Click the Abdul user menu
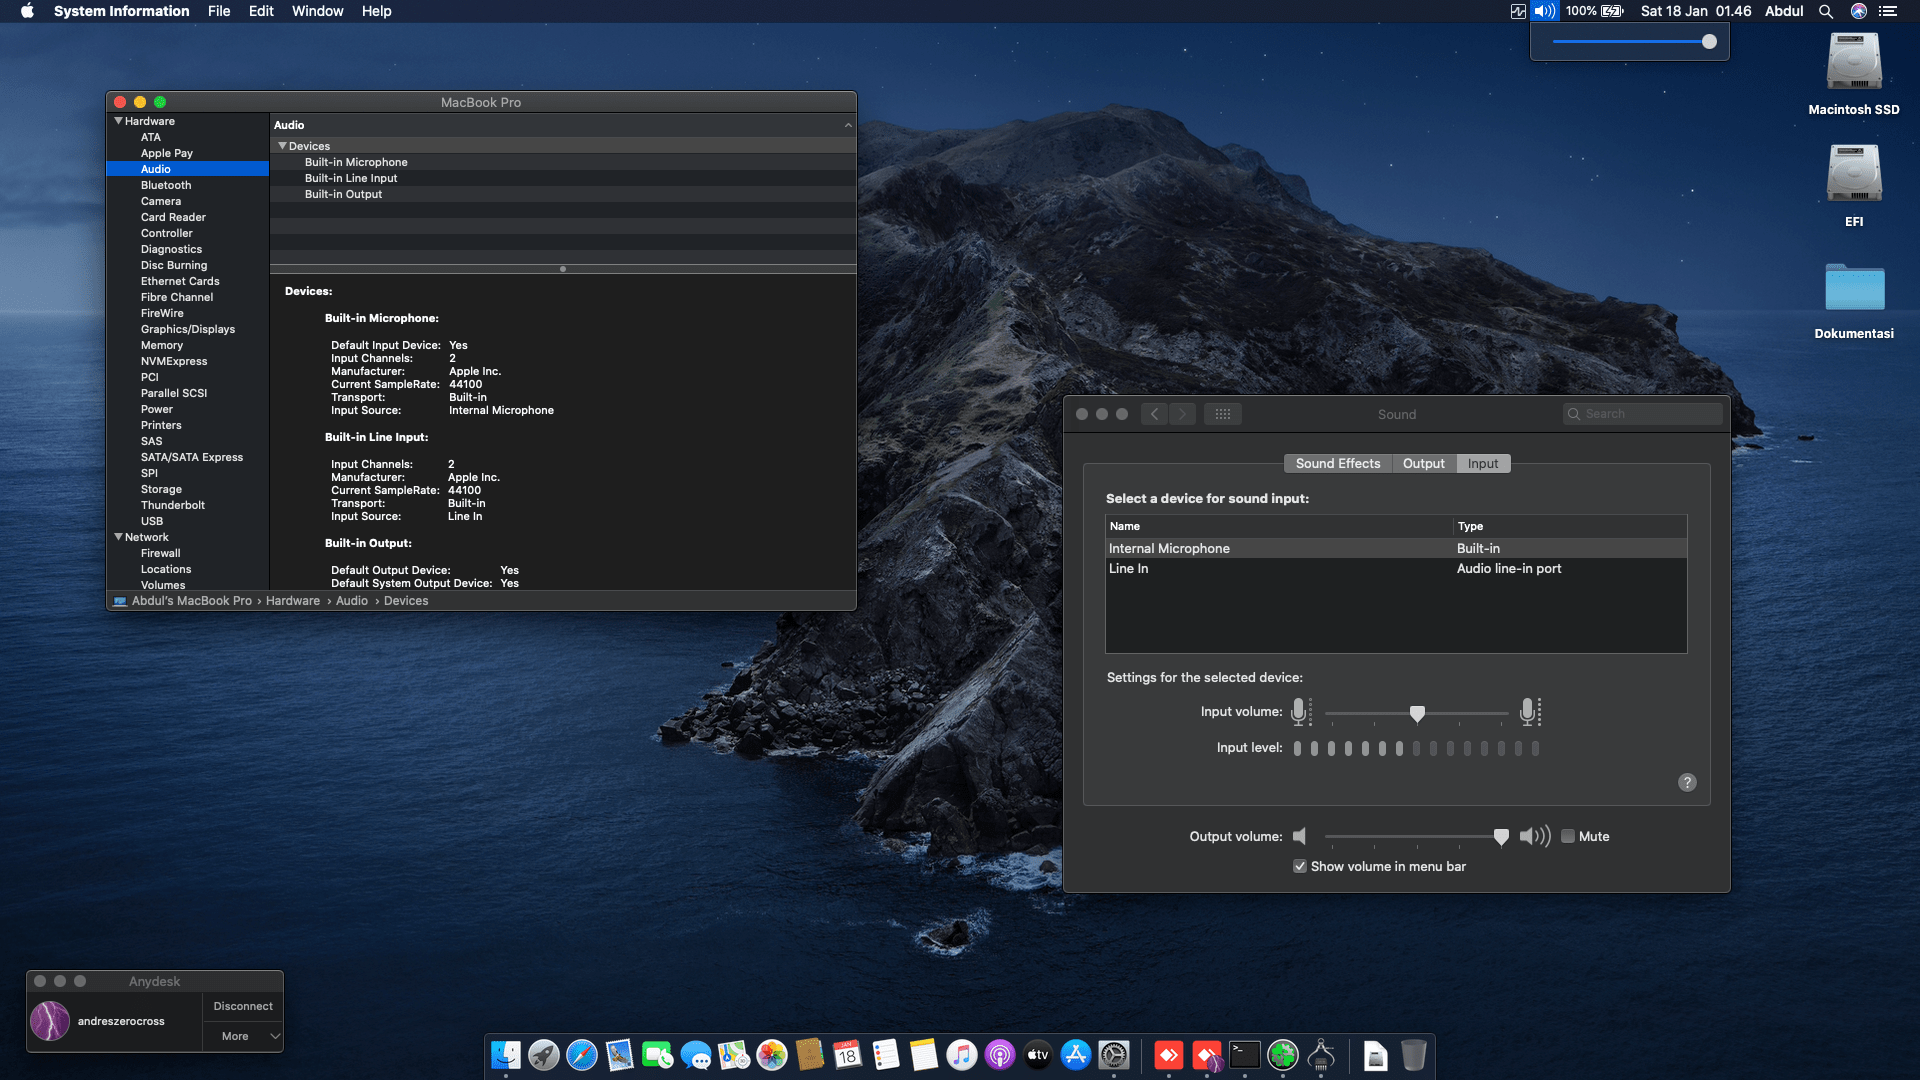The height and width of the screenshot is (1080, 1920). pos(1784,11)
